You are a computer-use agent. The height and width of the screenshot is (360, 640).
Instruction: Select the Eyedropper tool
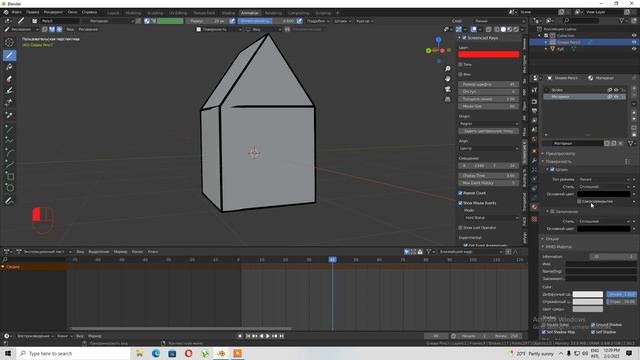[9, 116]
